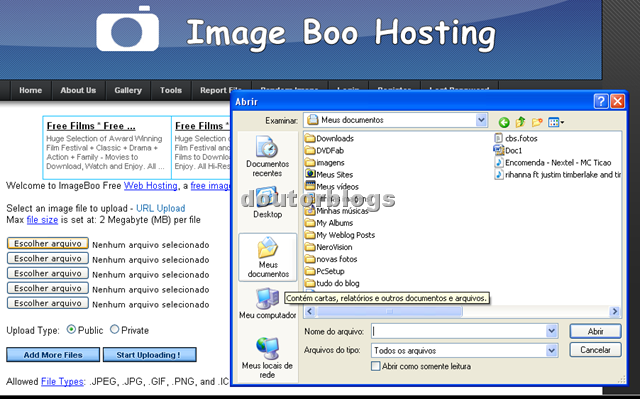Click Add More Files button
Screen dimensions: 640x399
coord(53,355)
